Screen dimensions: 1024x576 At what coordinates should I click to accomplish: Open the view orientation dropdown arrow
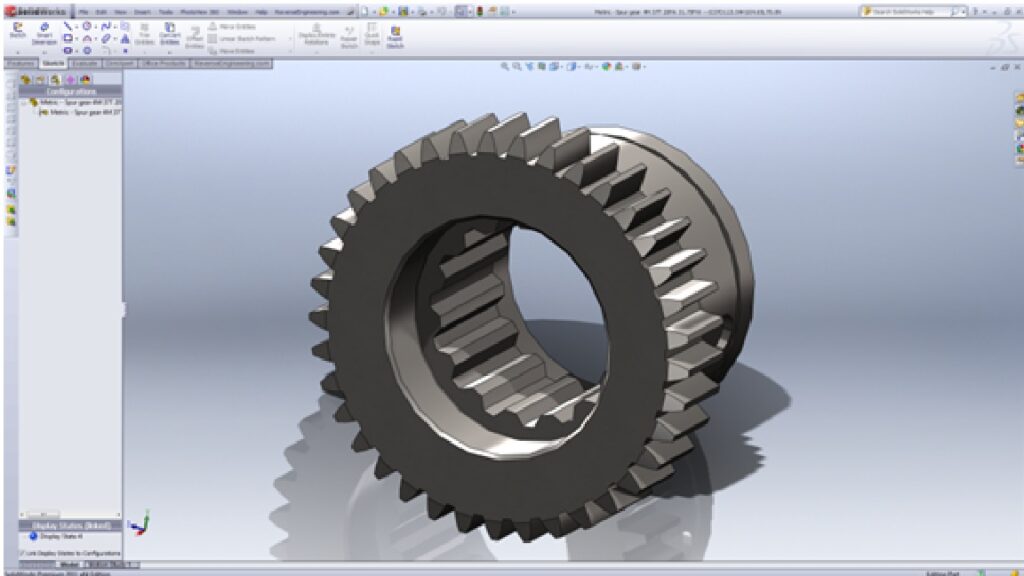tap(562, 67)
